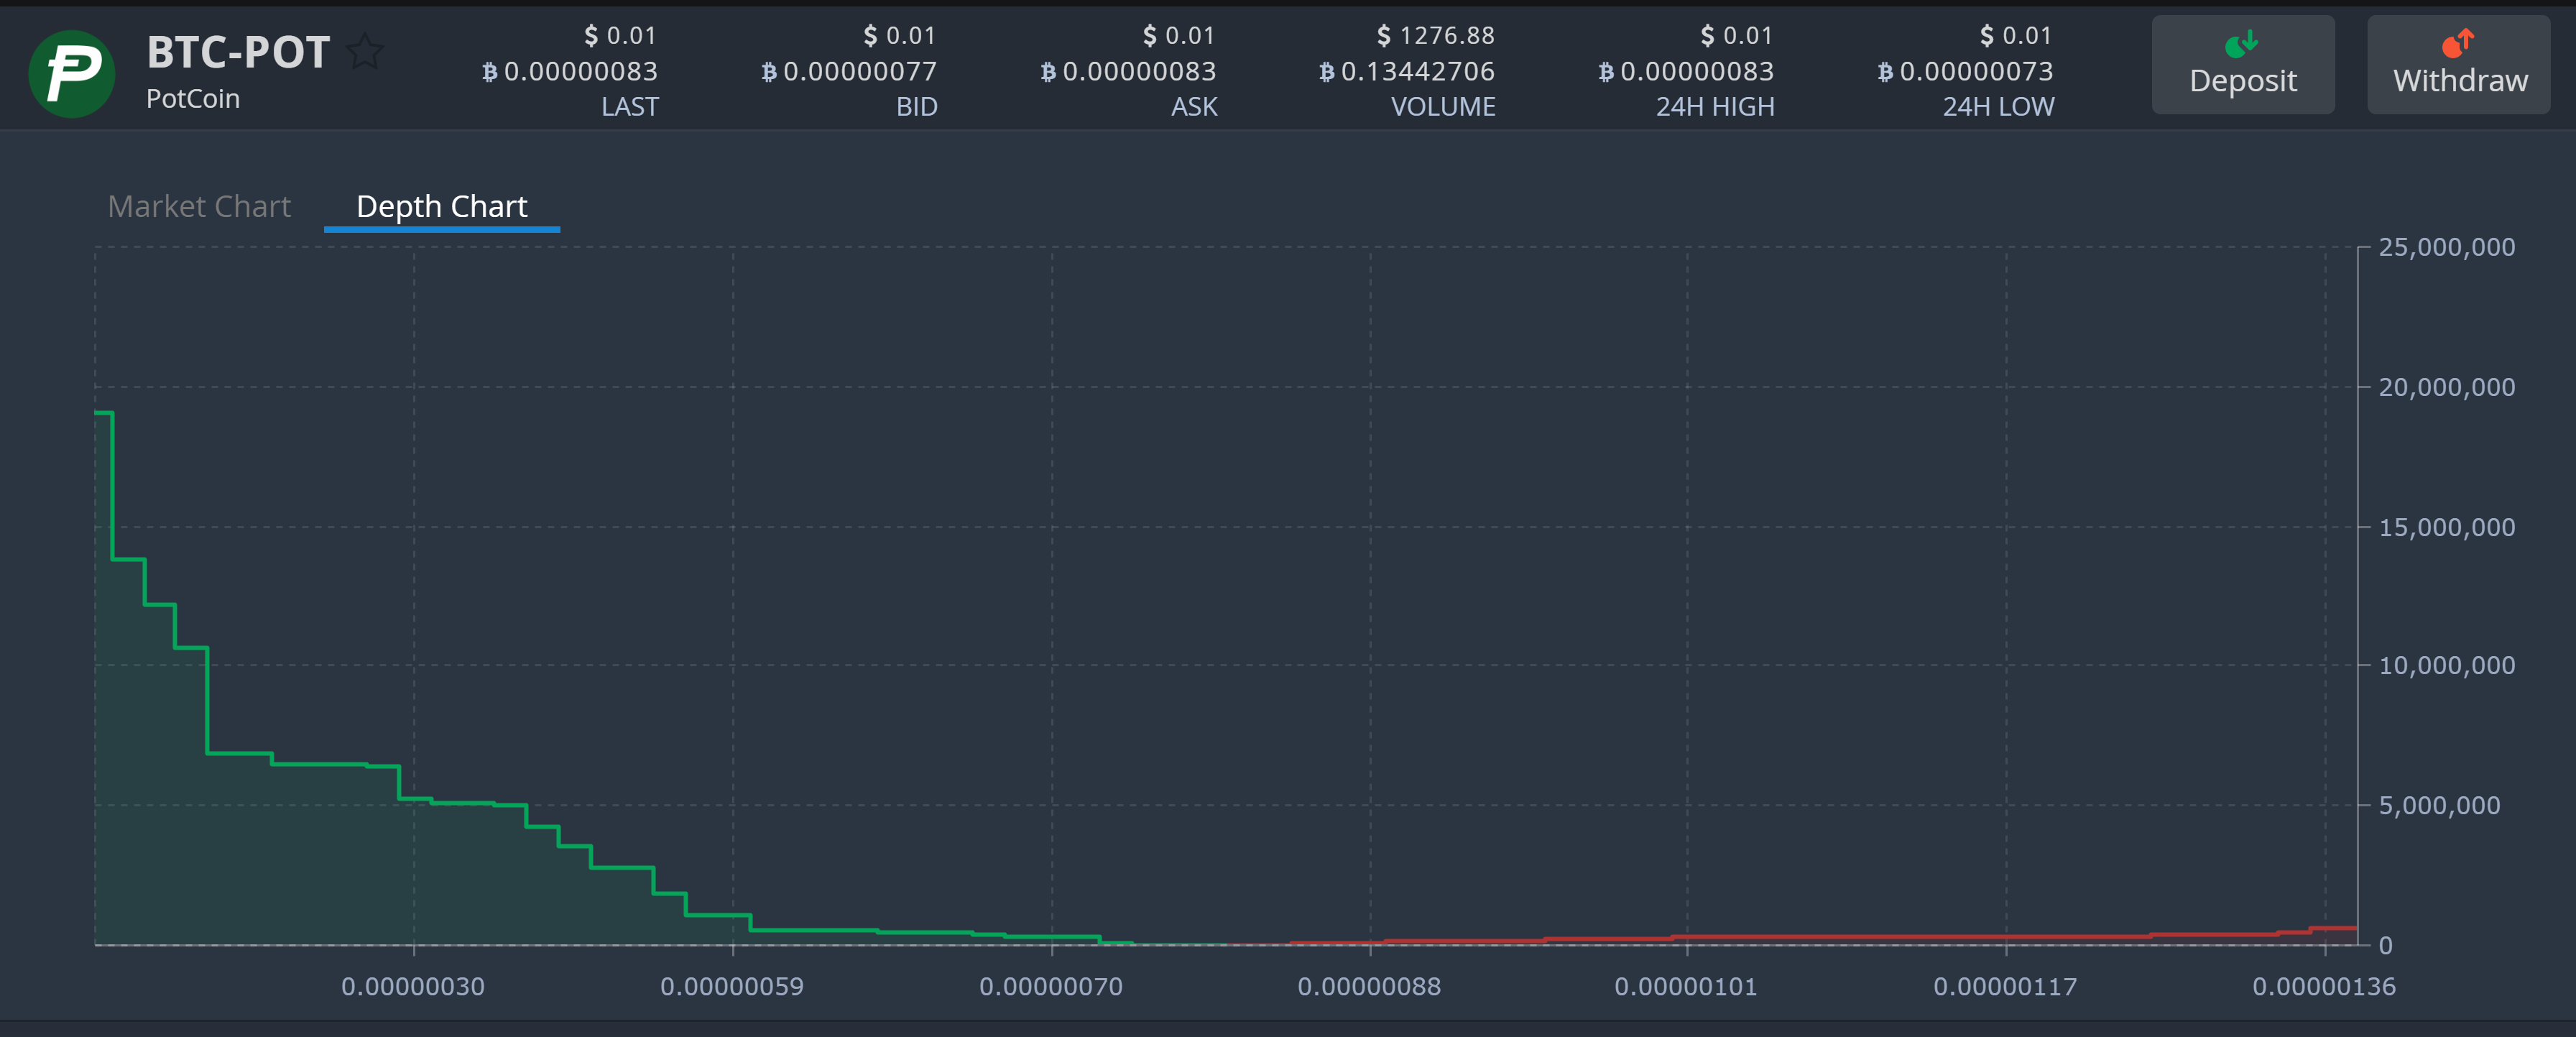Click the red withdraw arrow icon

2457,43
